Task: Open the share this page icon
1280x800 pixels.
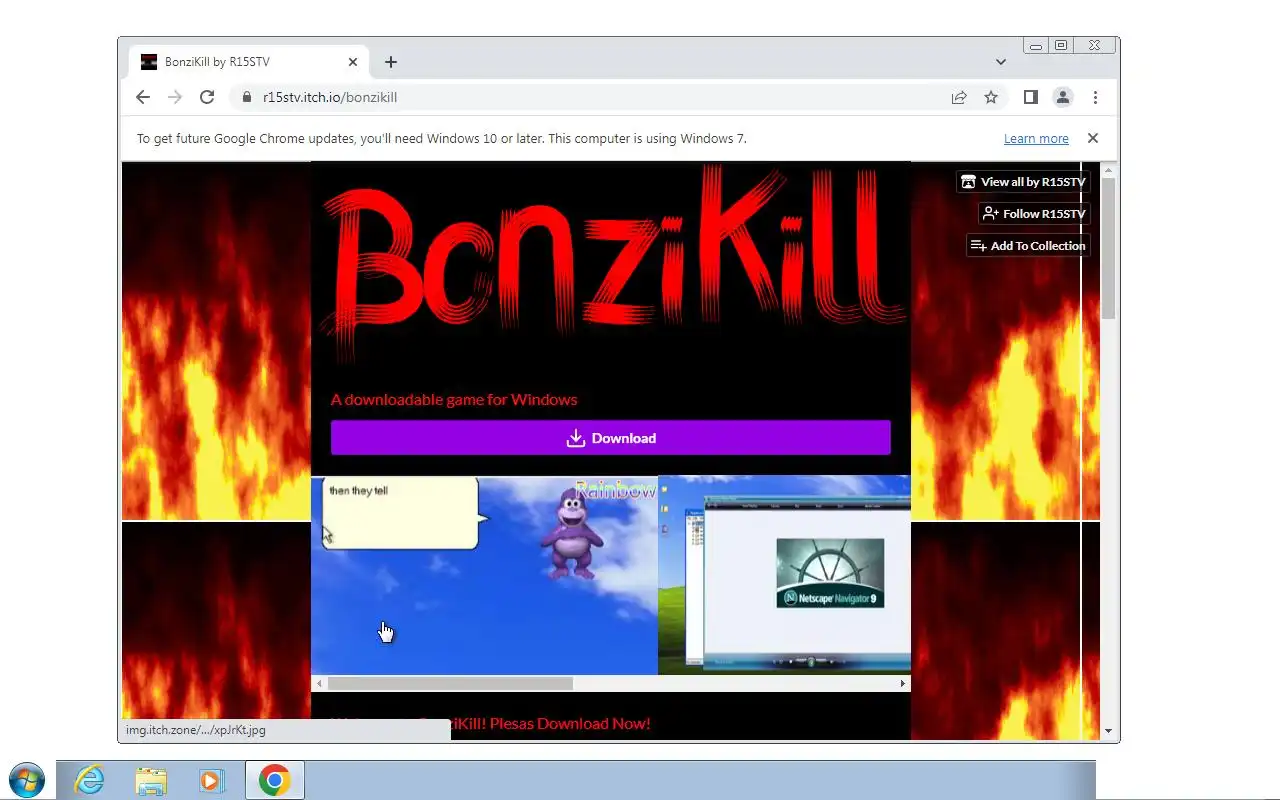Action: pos(959,97)
